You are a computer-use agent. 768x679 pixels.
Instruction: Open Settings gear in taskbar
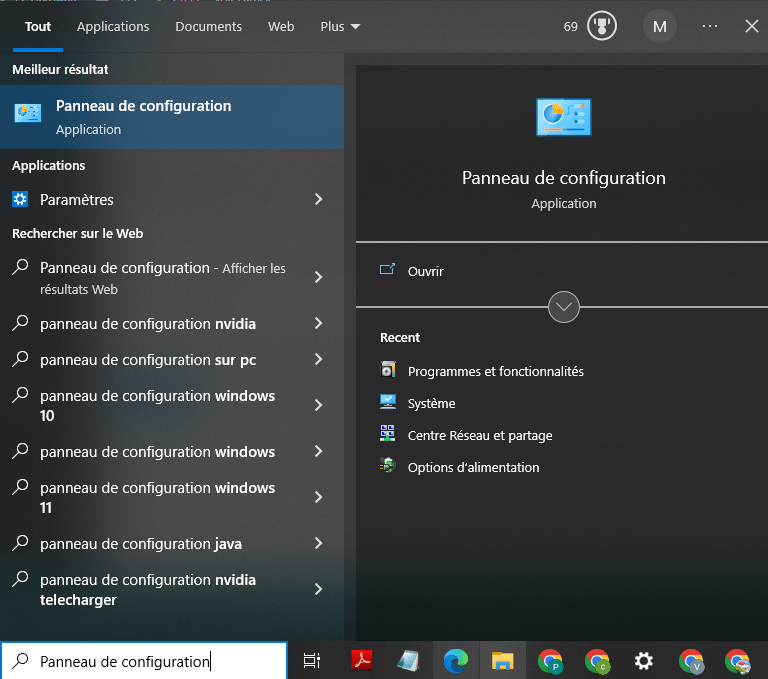pos(644,660)
